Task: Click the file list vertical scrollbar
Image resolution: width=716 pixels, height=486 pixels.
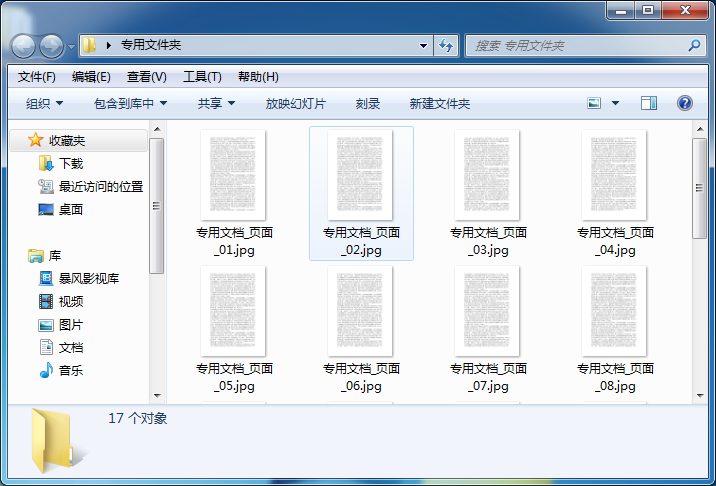Action: (700, 270)
